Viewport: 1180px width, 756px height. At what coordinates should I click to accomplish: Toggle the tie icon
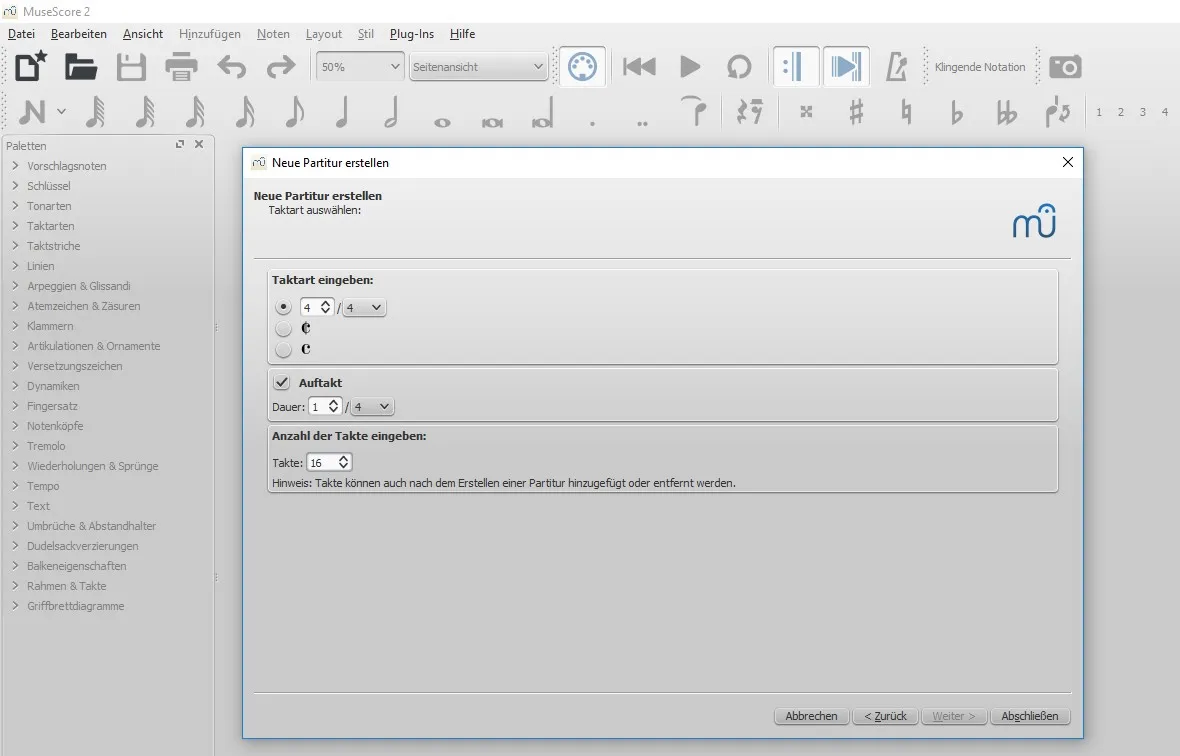tap(693, 111)
